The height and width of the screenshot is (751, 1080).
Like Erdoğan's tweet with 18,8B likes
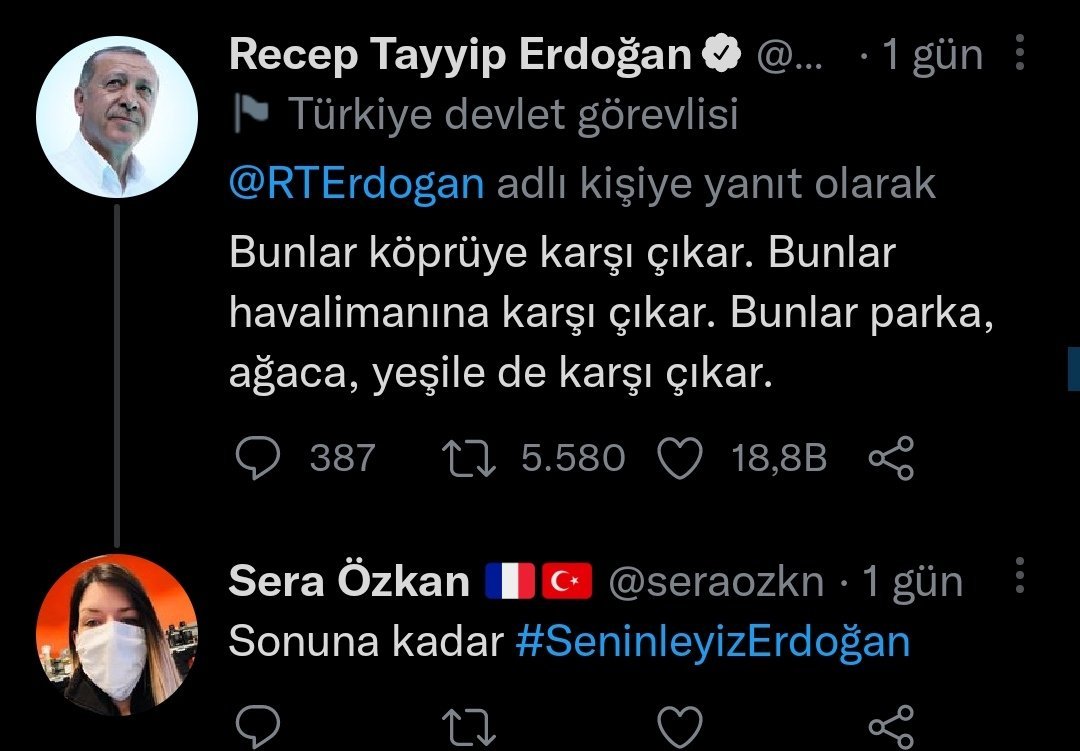click(x=681, y=458)
